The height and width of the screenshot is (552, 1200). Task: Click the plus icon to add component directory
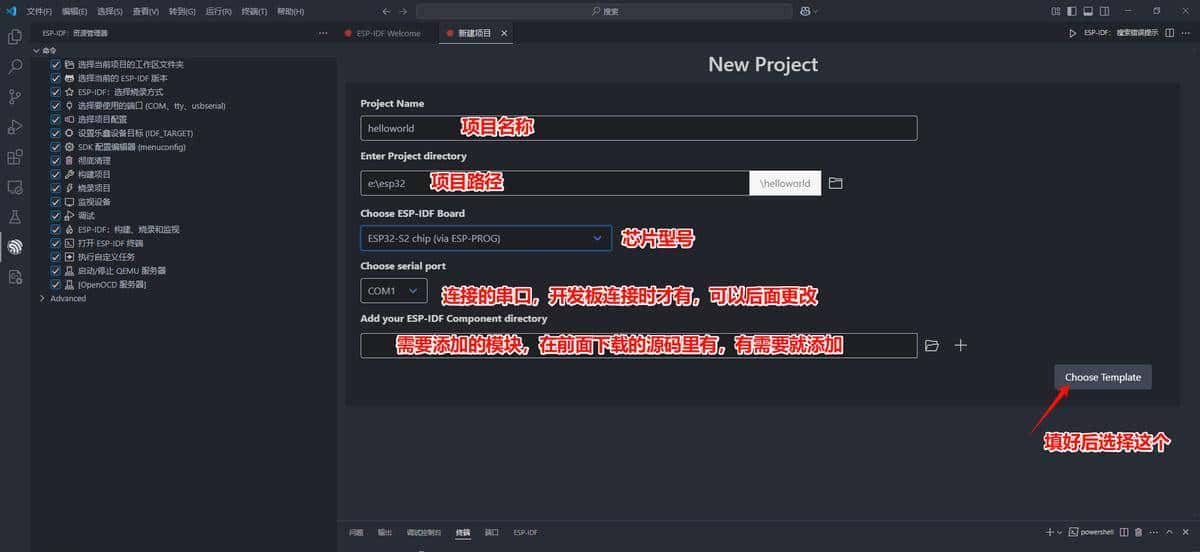961,345
